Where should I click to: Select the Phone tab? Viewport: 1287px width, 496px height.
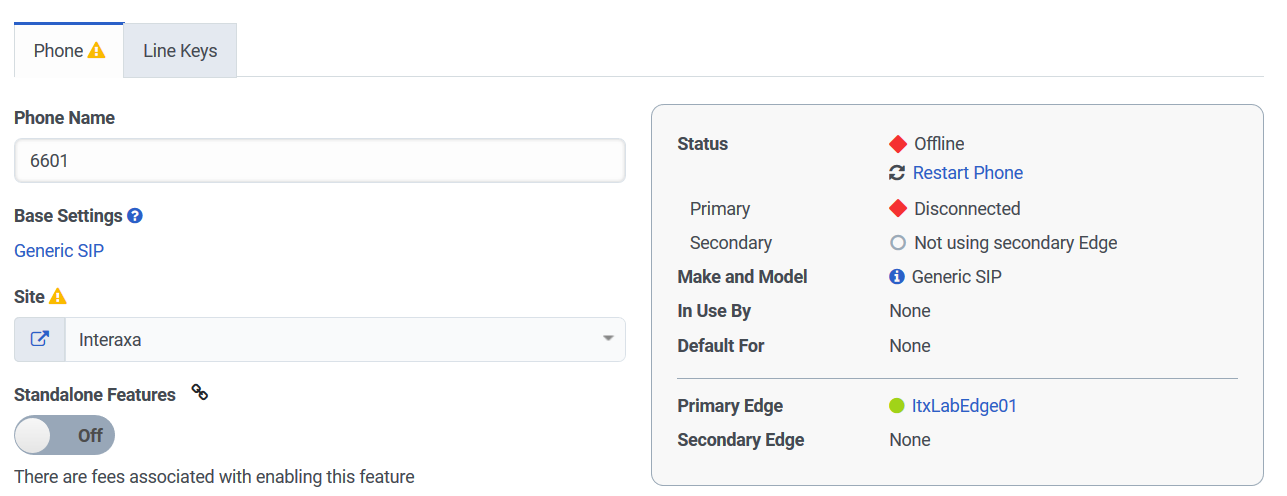(x=58, y=51)
